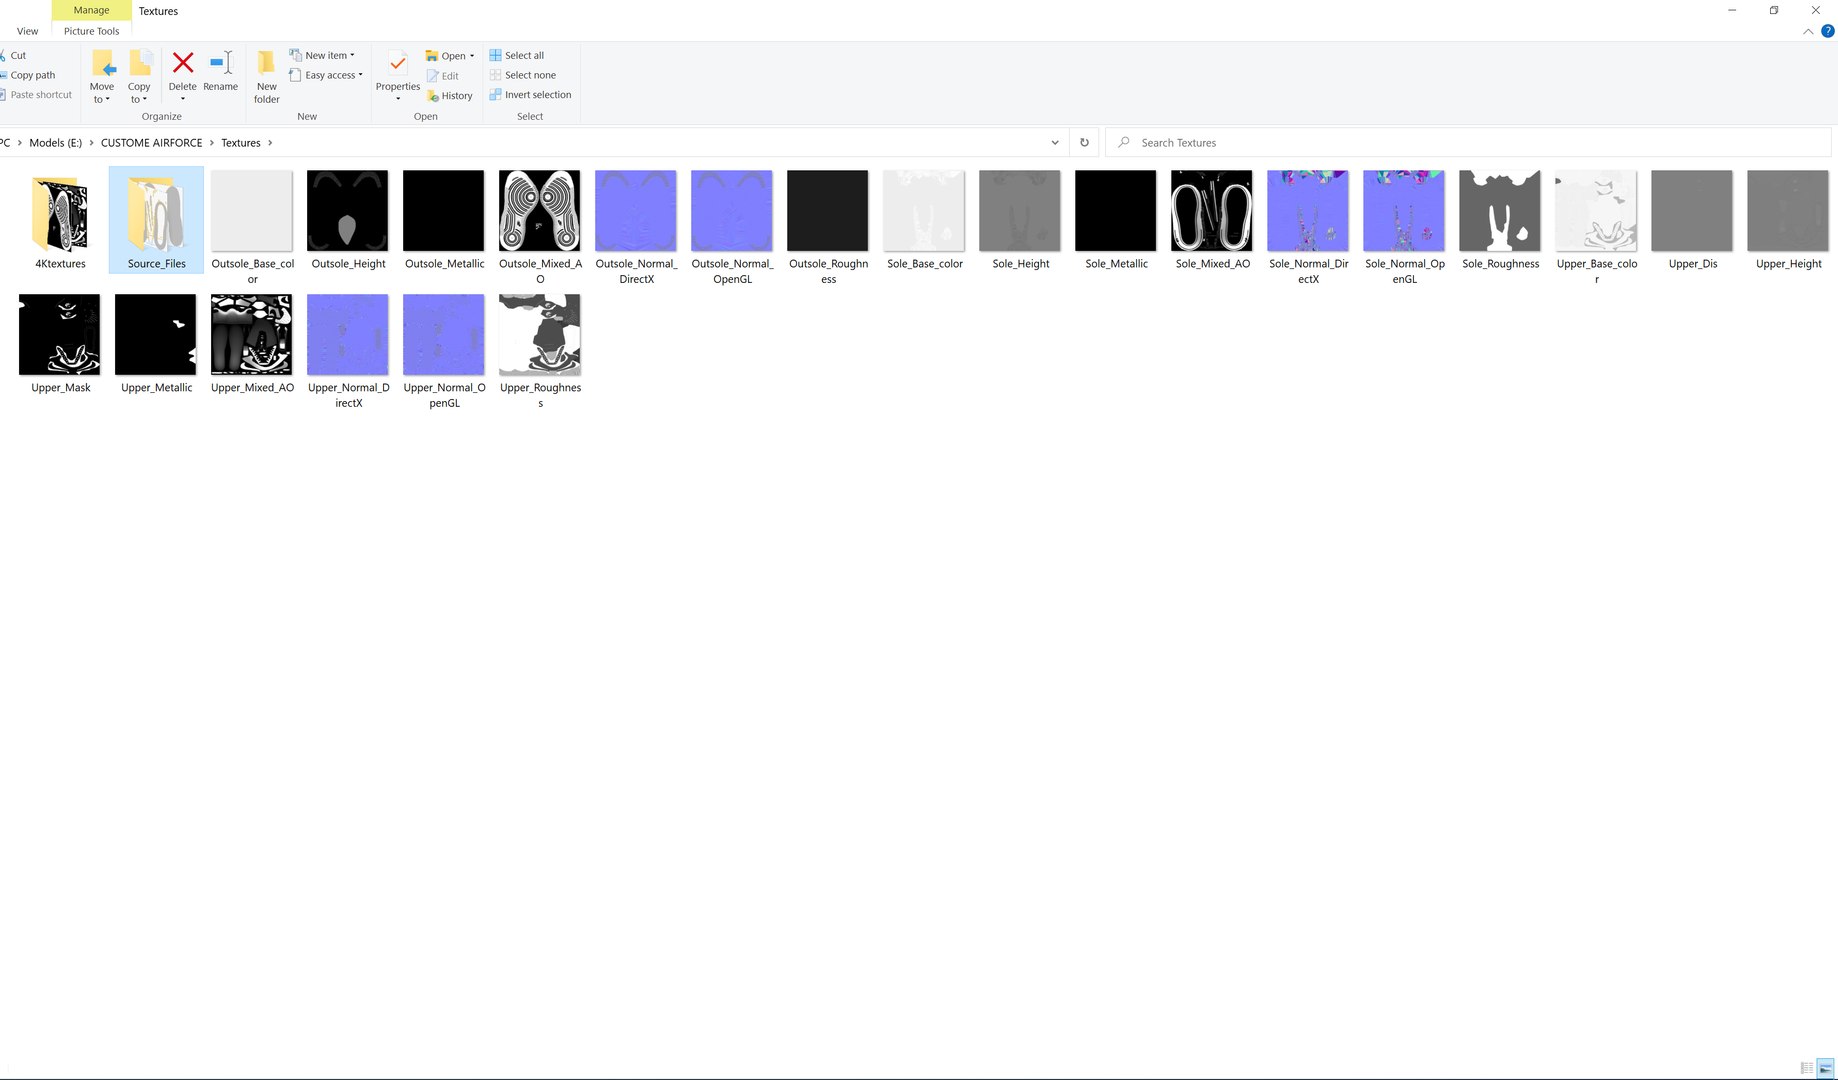Select the Source_Files folder
Image resolution: width=1838 pixels, height=1080 pixels.
tap(156, 222)
